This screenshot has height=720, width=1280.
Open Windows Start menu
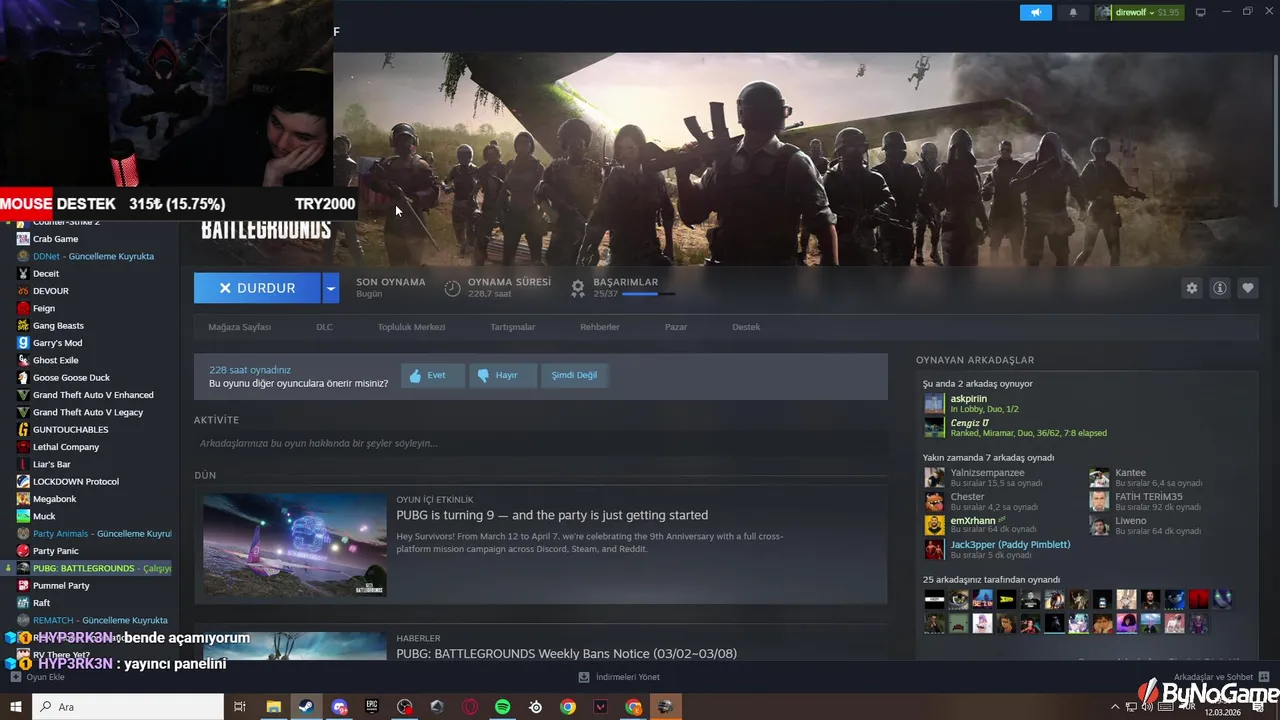(15, 707)
